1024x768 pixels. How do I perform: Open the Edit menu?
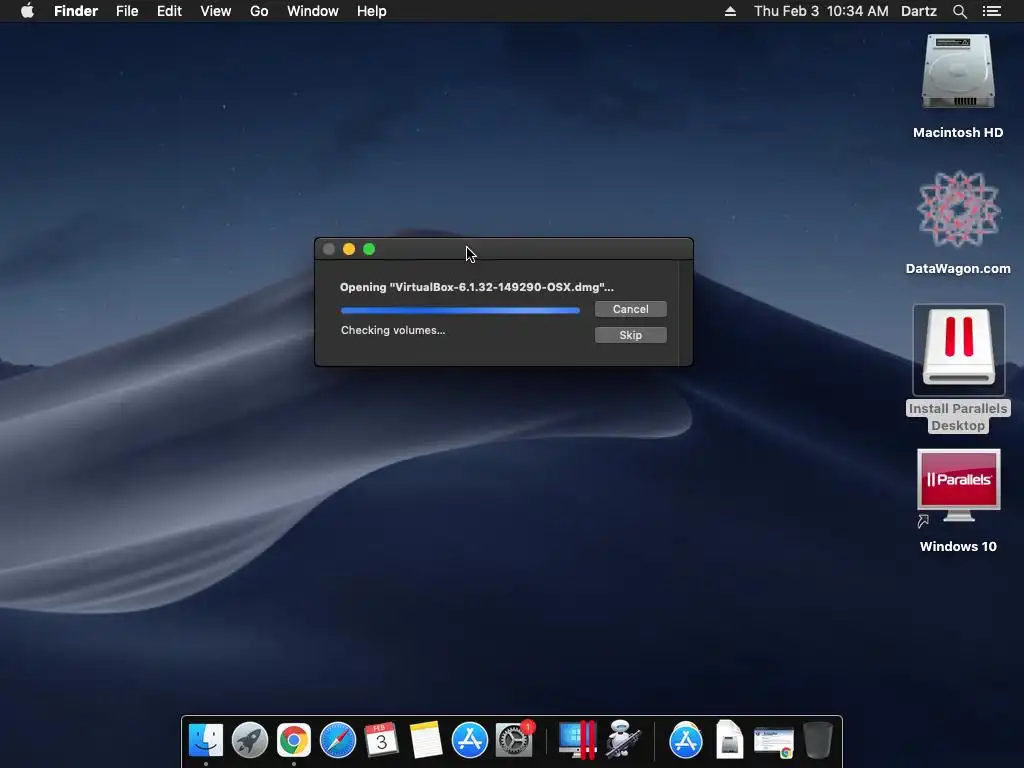[169, 11]
